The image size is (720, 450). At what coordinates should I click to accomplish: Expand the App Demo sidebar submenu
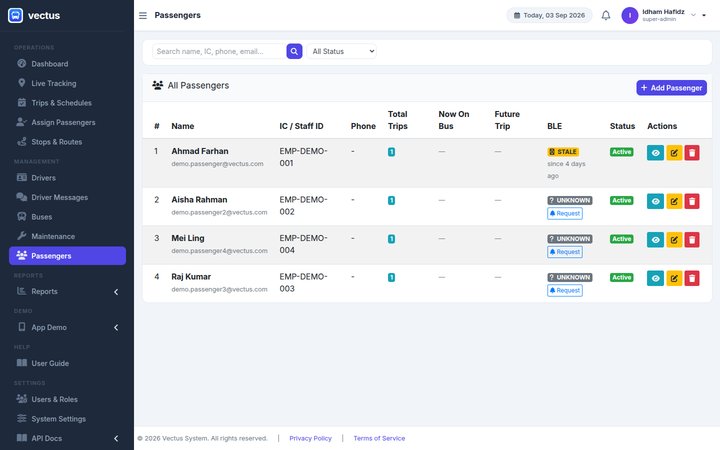[x=116, y=327]
